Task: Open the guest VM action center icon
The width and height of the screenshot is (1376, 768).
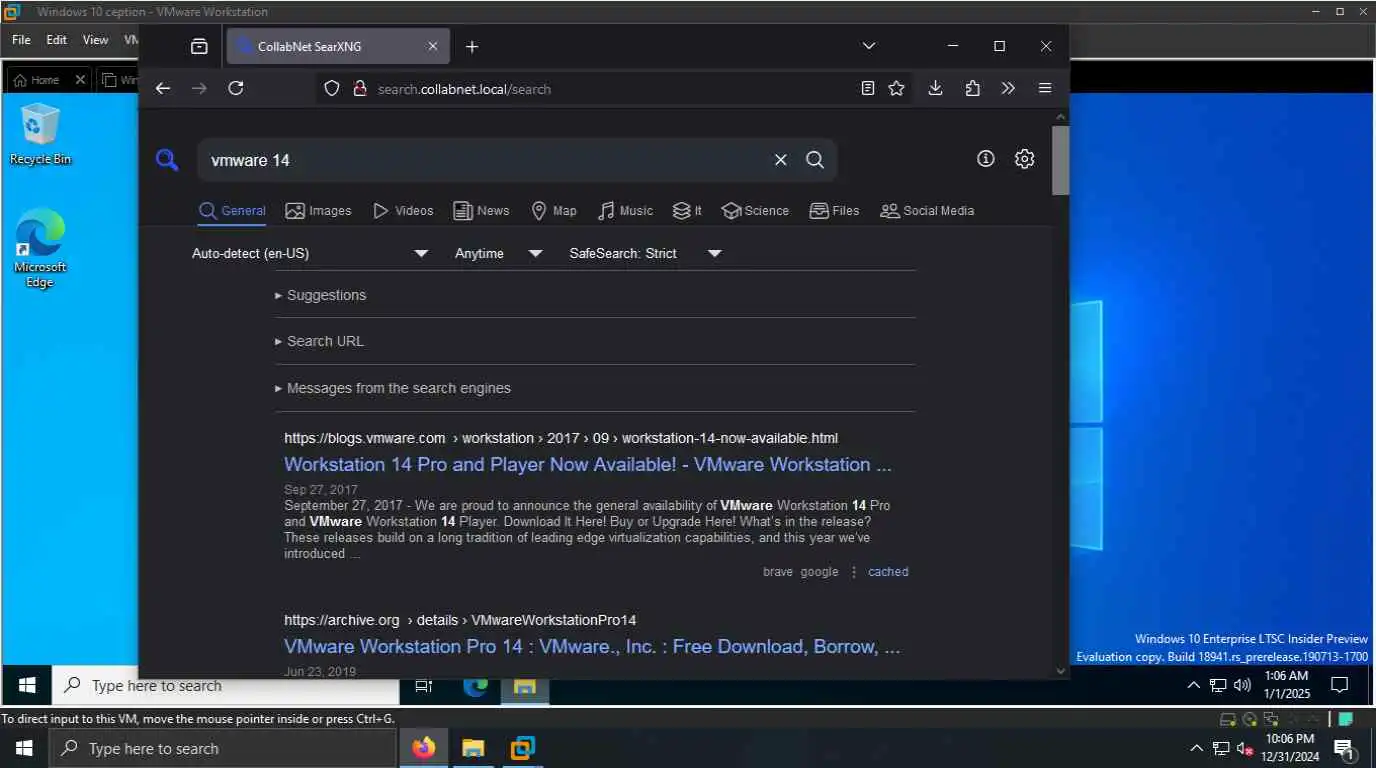Action: pos(1340,685)
